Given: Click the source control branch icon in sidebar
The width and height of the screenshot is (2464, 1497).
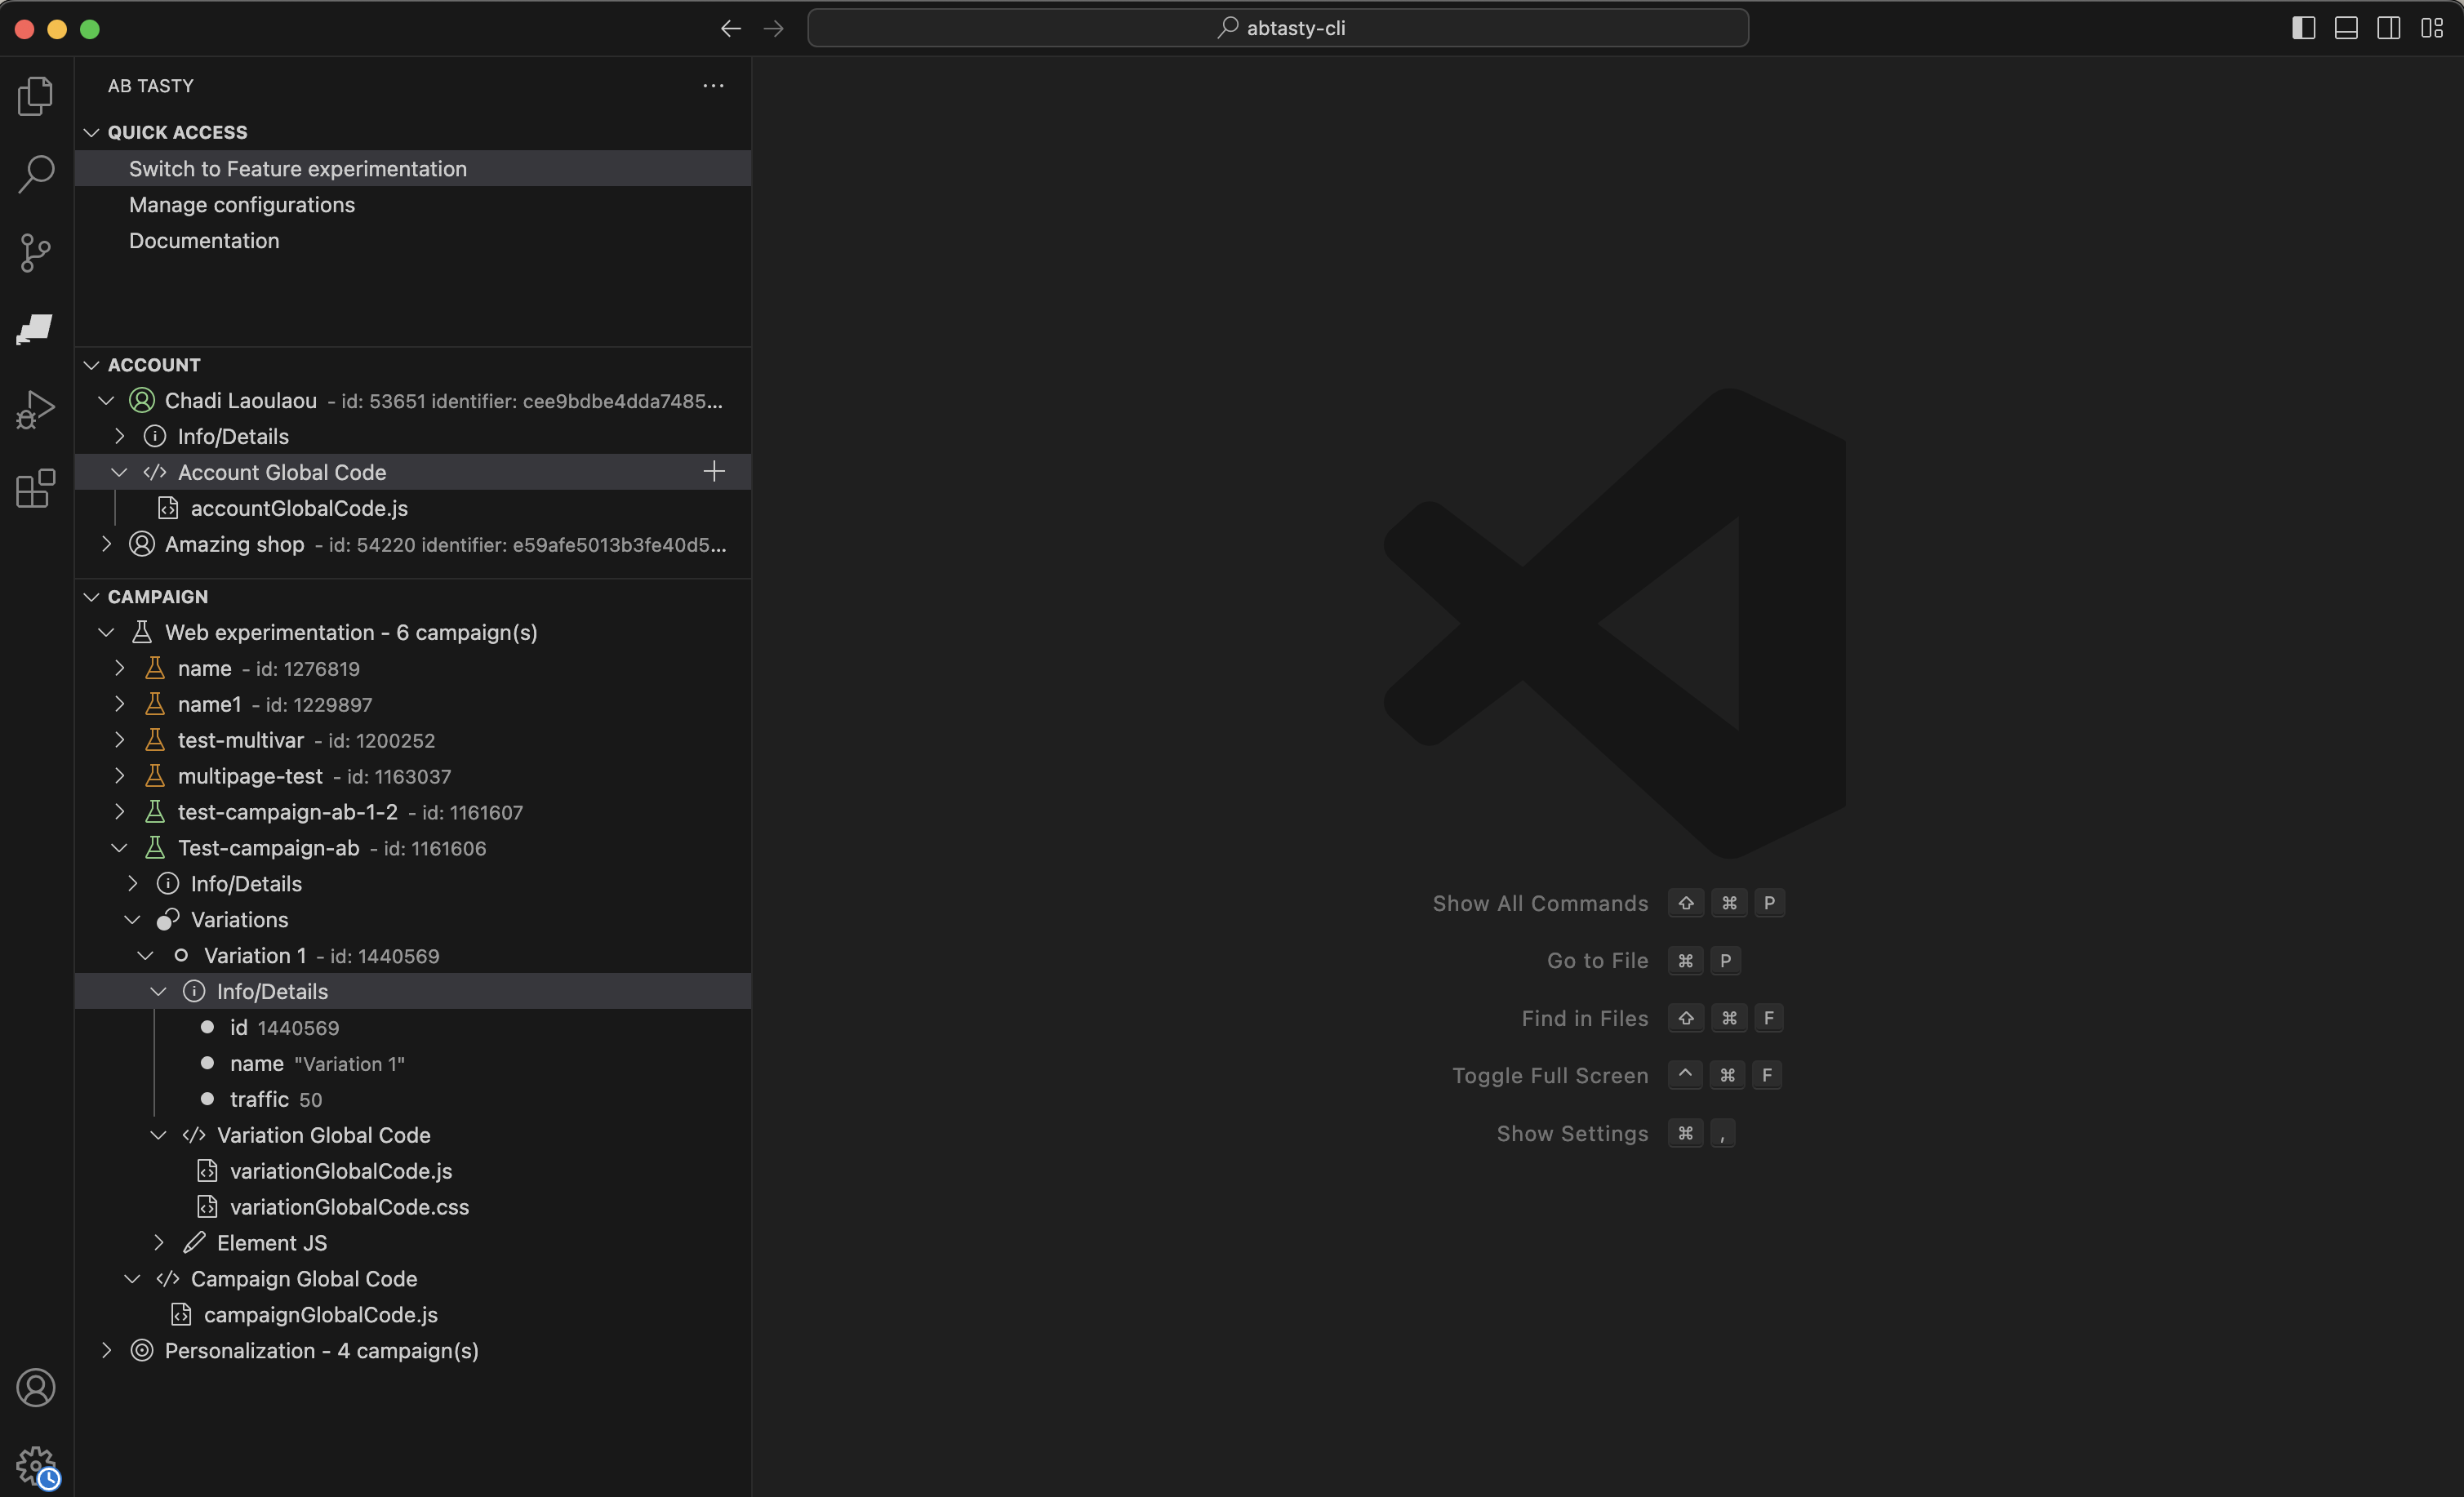Looking at the screenshot, I should [35, 253].
